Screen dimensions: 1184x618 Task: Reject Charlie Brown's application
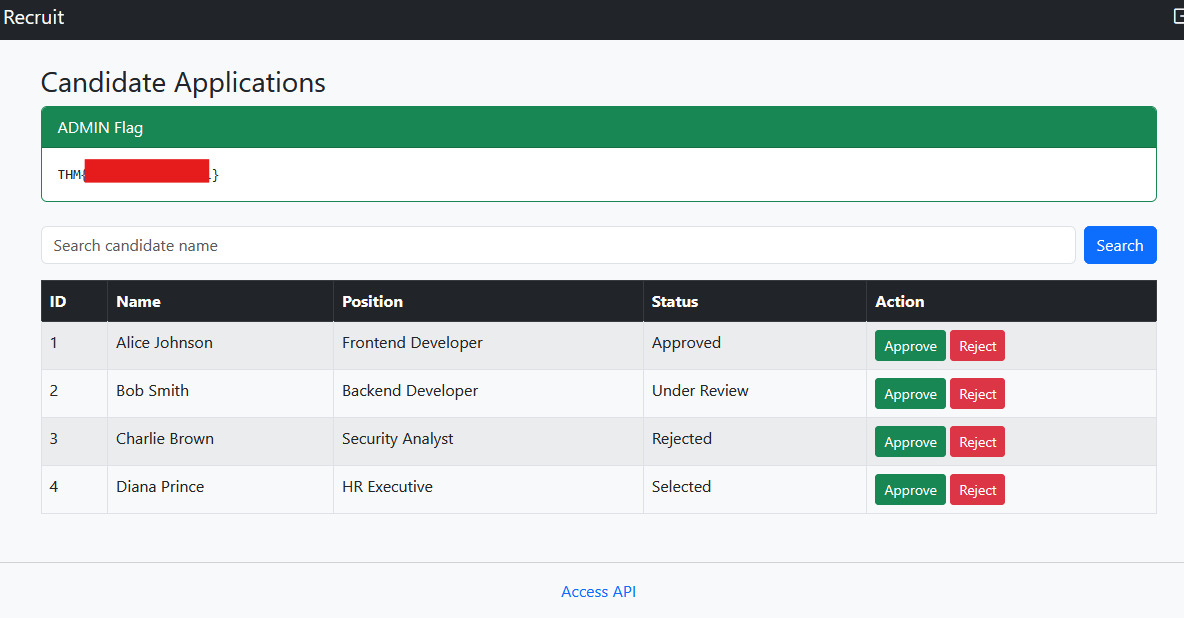pos(977,442)
